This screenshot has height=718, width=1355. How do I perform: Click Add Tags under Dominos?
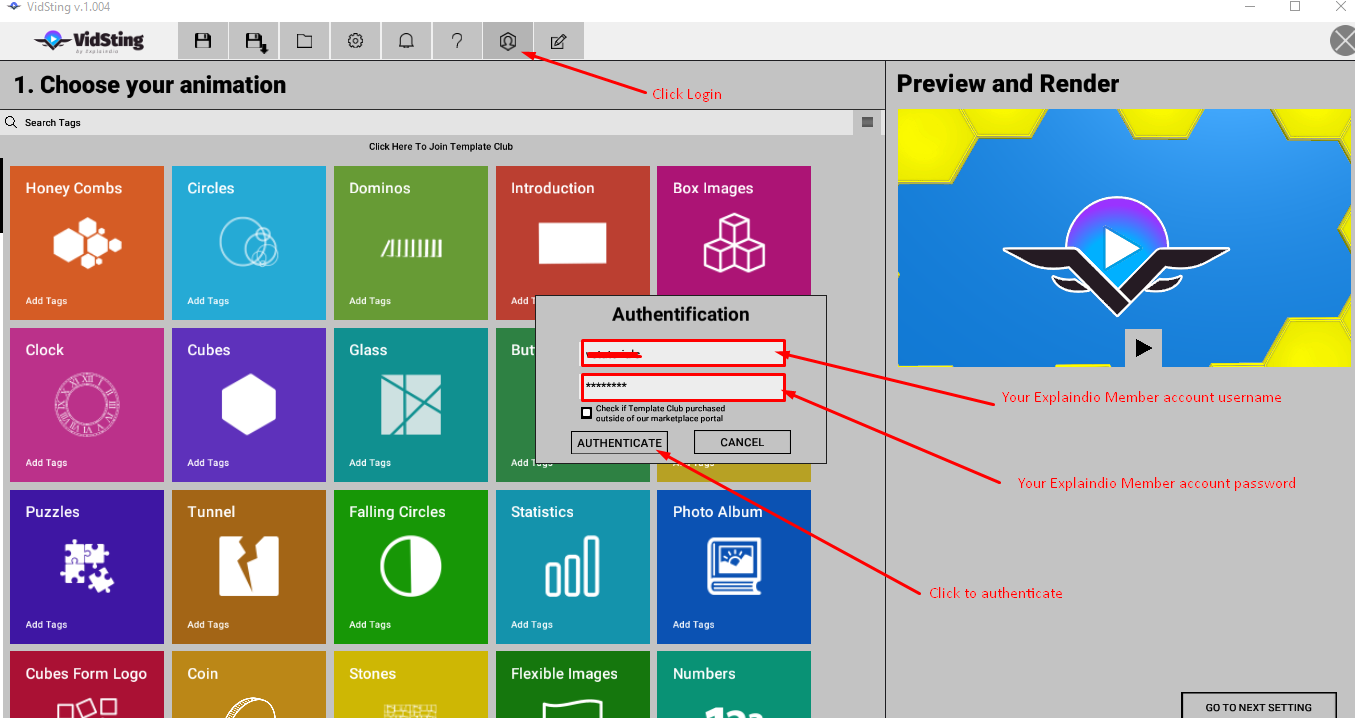click(x=370, y=301)
